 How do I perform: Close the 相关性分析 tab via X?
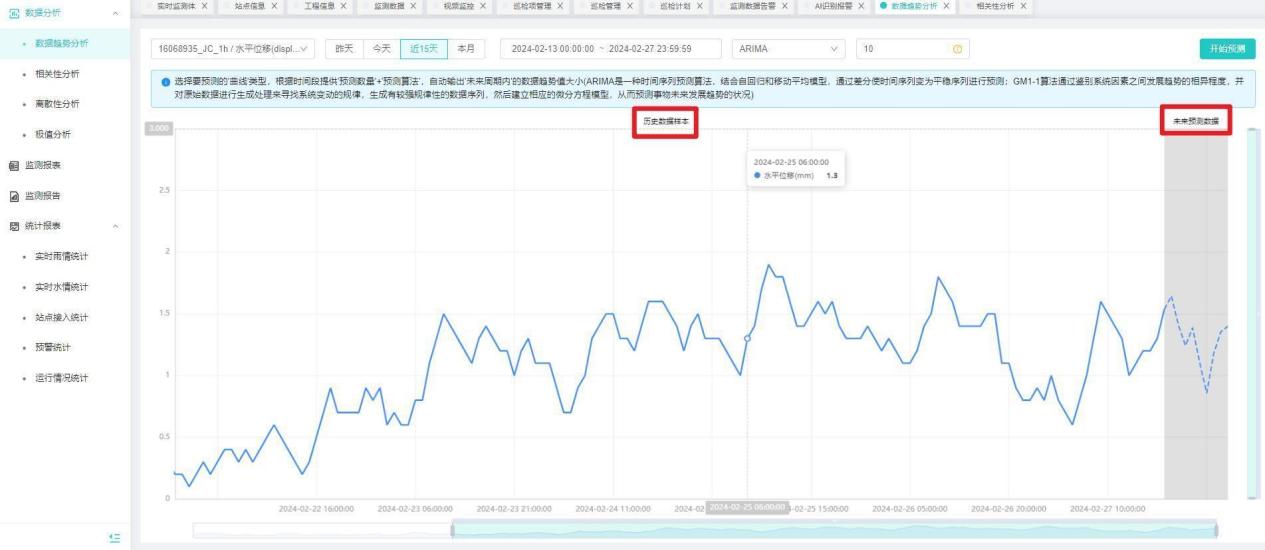[1023, 7]
